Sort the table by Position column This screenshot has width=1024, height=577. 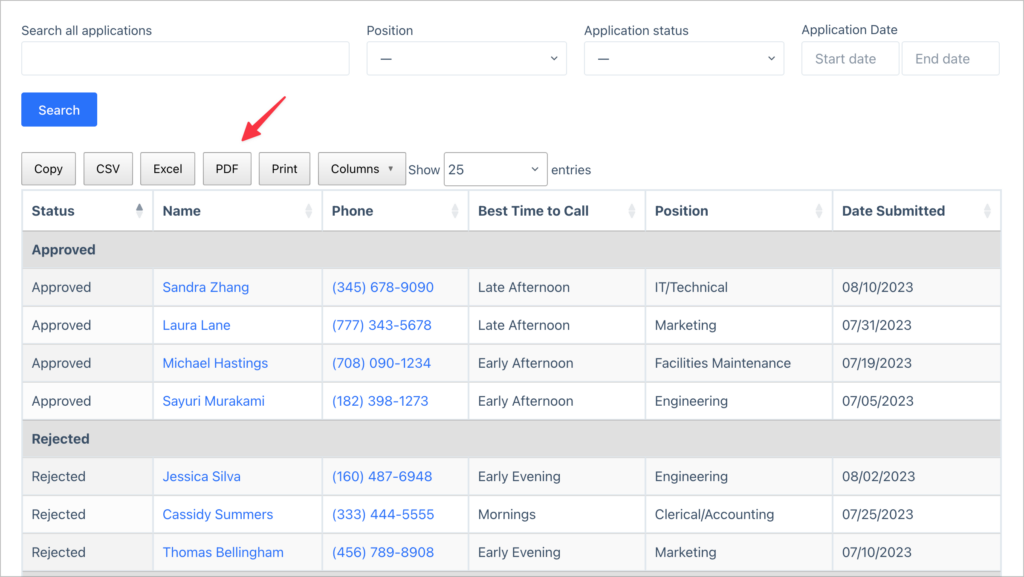pos(739,211)
